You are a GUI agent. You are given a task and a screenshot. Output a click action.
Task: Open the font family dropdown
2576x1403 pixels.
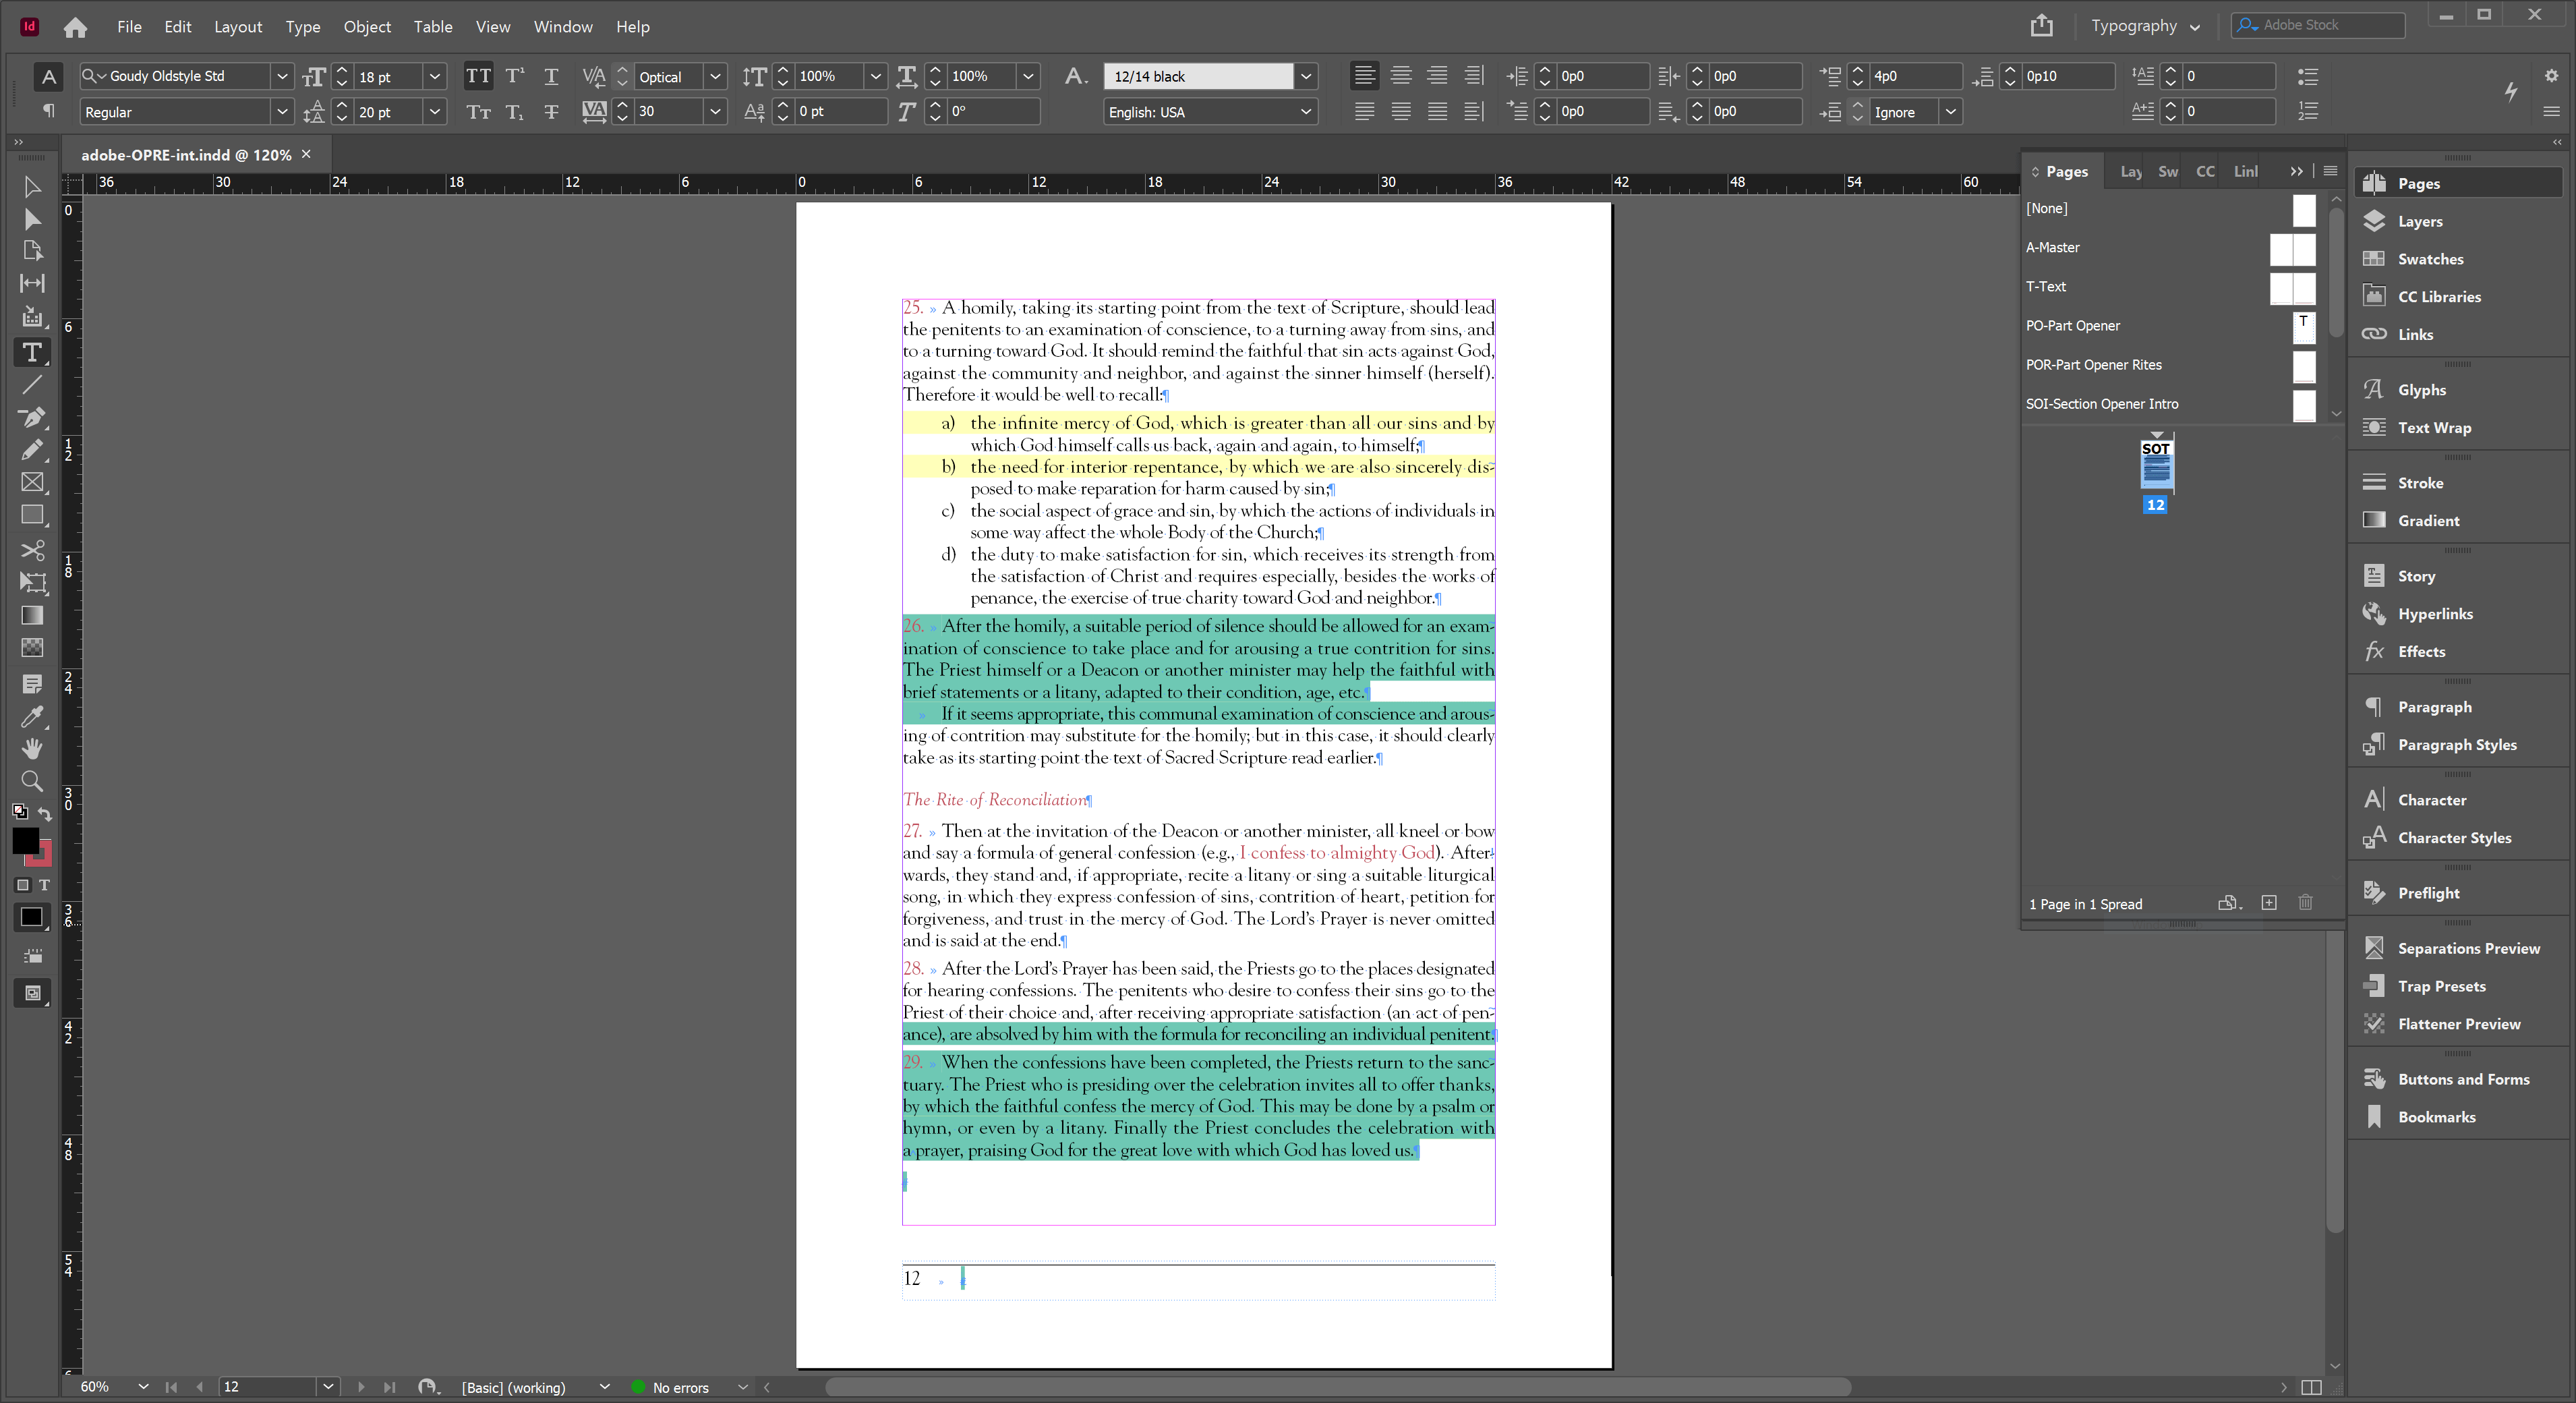pos(283,76)
